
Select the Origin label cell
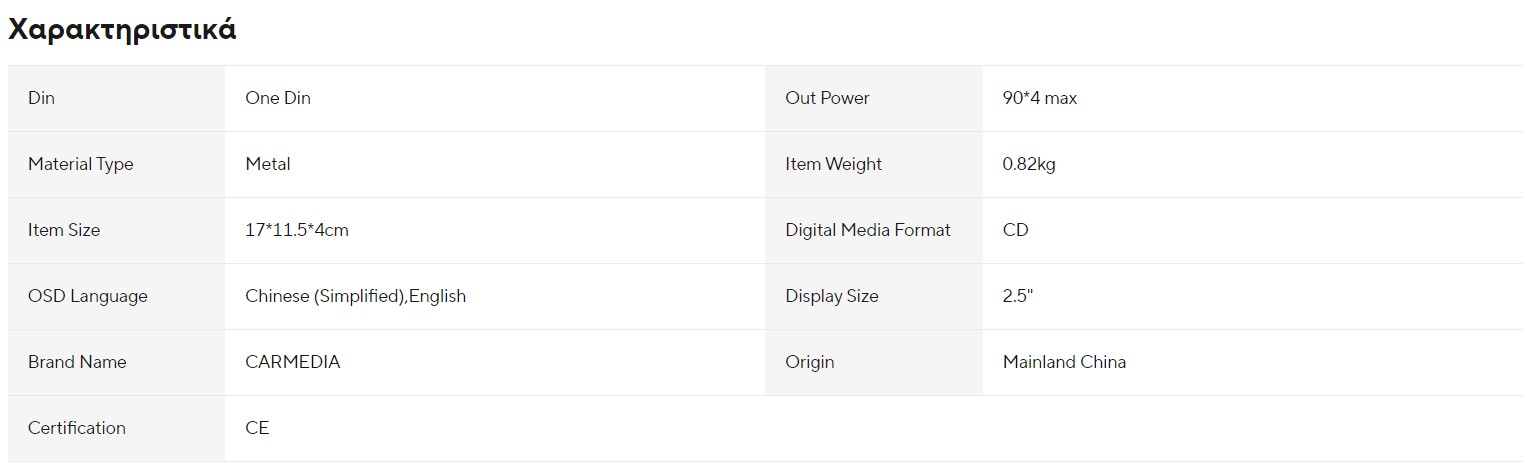[x=874, y=362]
